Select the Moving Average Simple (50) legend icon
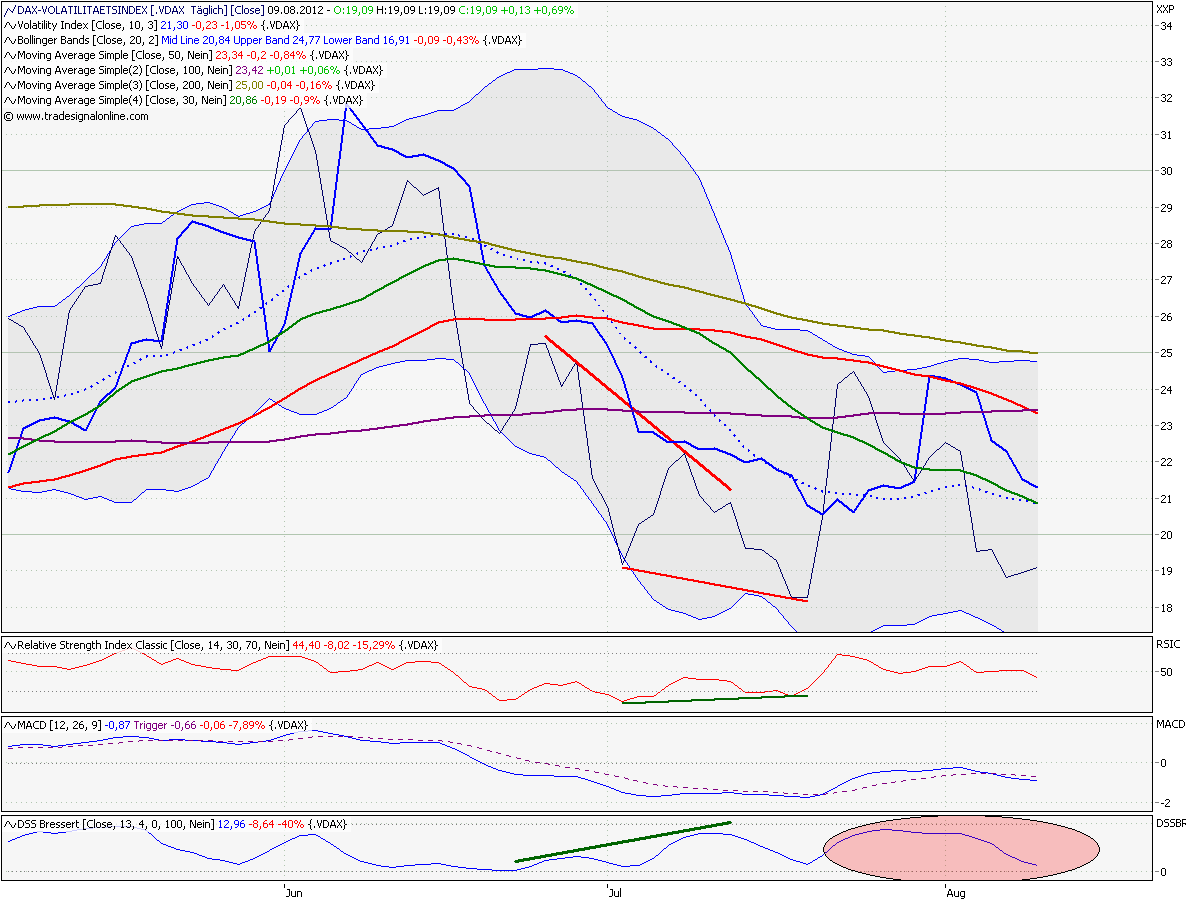Screen dimensions: 1200x900 click(8, 57)
